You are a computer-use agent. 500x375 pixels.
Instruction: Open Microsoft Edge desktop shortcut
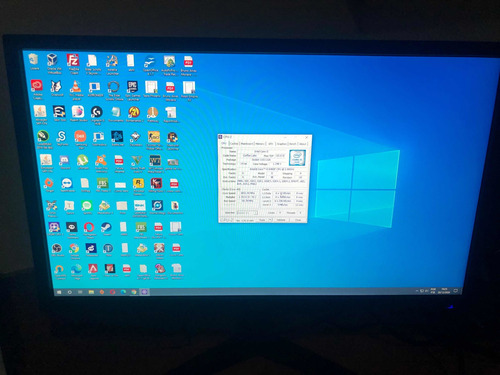pos(76,272)
